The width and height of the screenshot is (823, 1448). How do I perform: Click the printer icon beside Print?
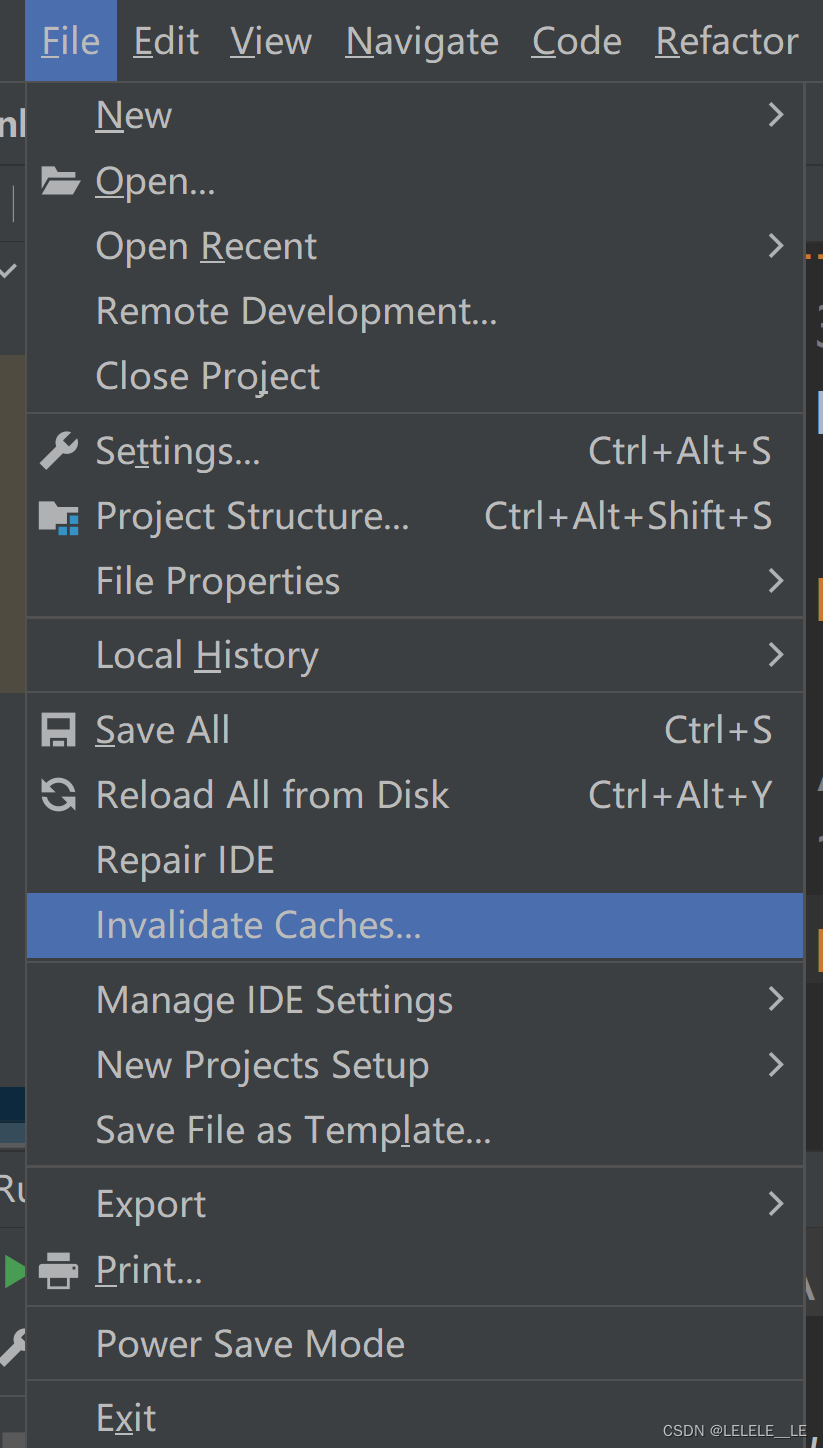pyautogui.click(x=58, y=1271)
